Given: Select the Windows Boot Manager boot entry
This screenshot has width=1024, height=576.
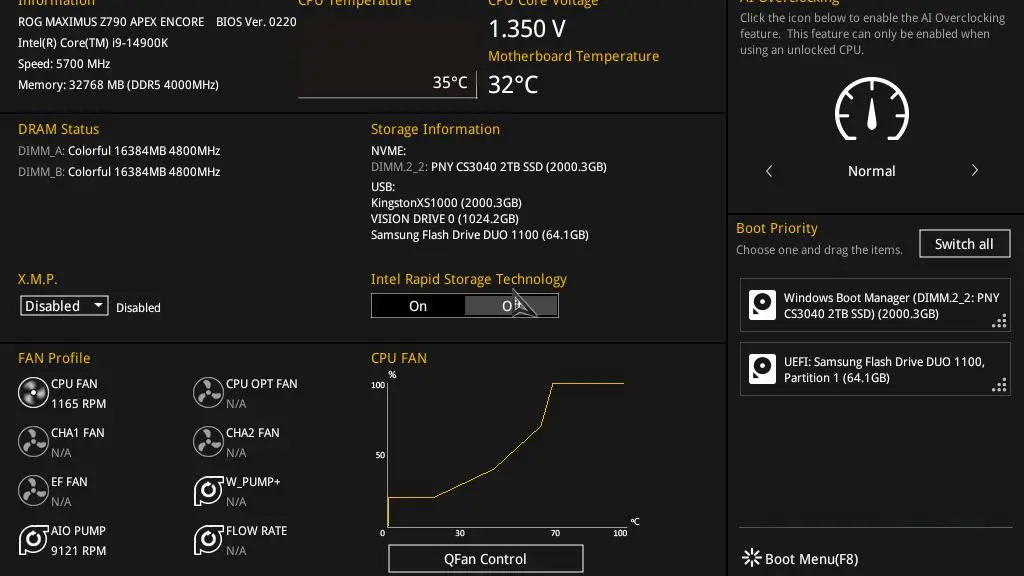Looking at the screenshot, I should click(x=875, y=305).
